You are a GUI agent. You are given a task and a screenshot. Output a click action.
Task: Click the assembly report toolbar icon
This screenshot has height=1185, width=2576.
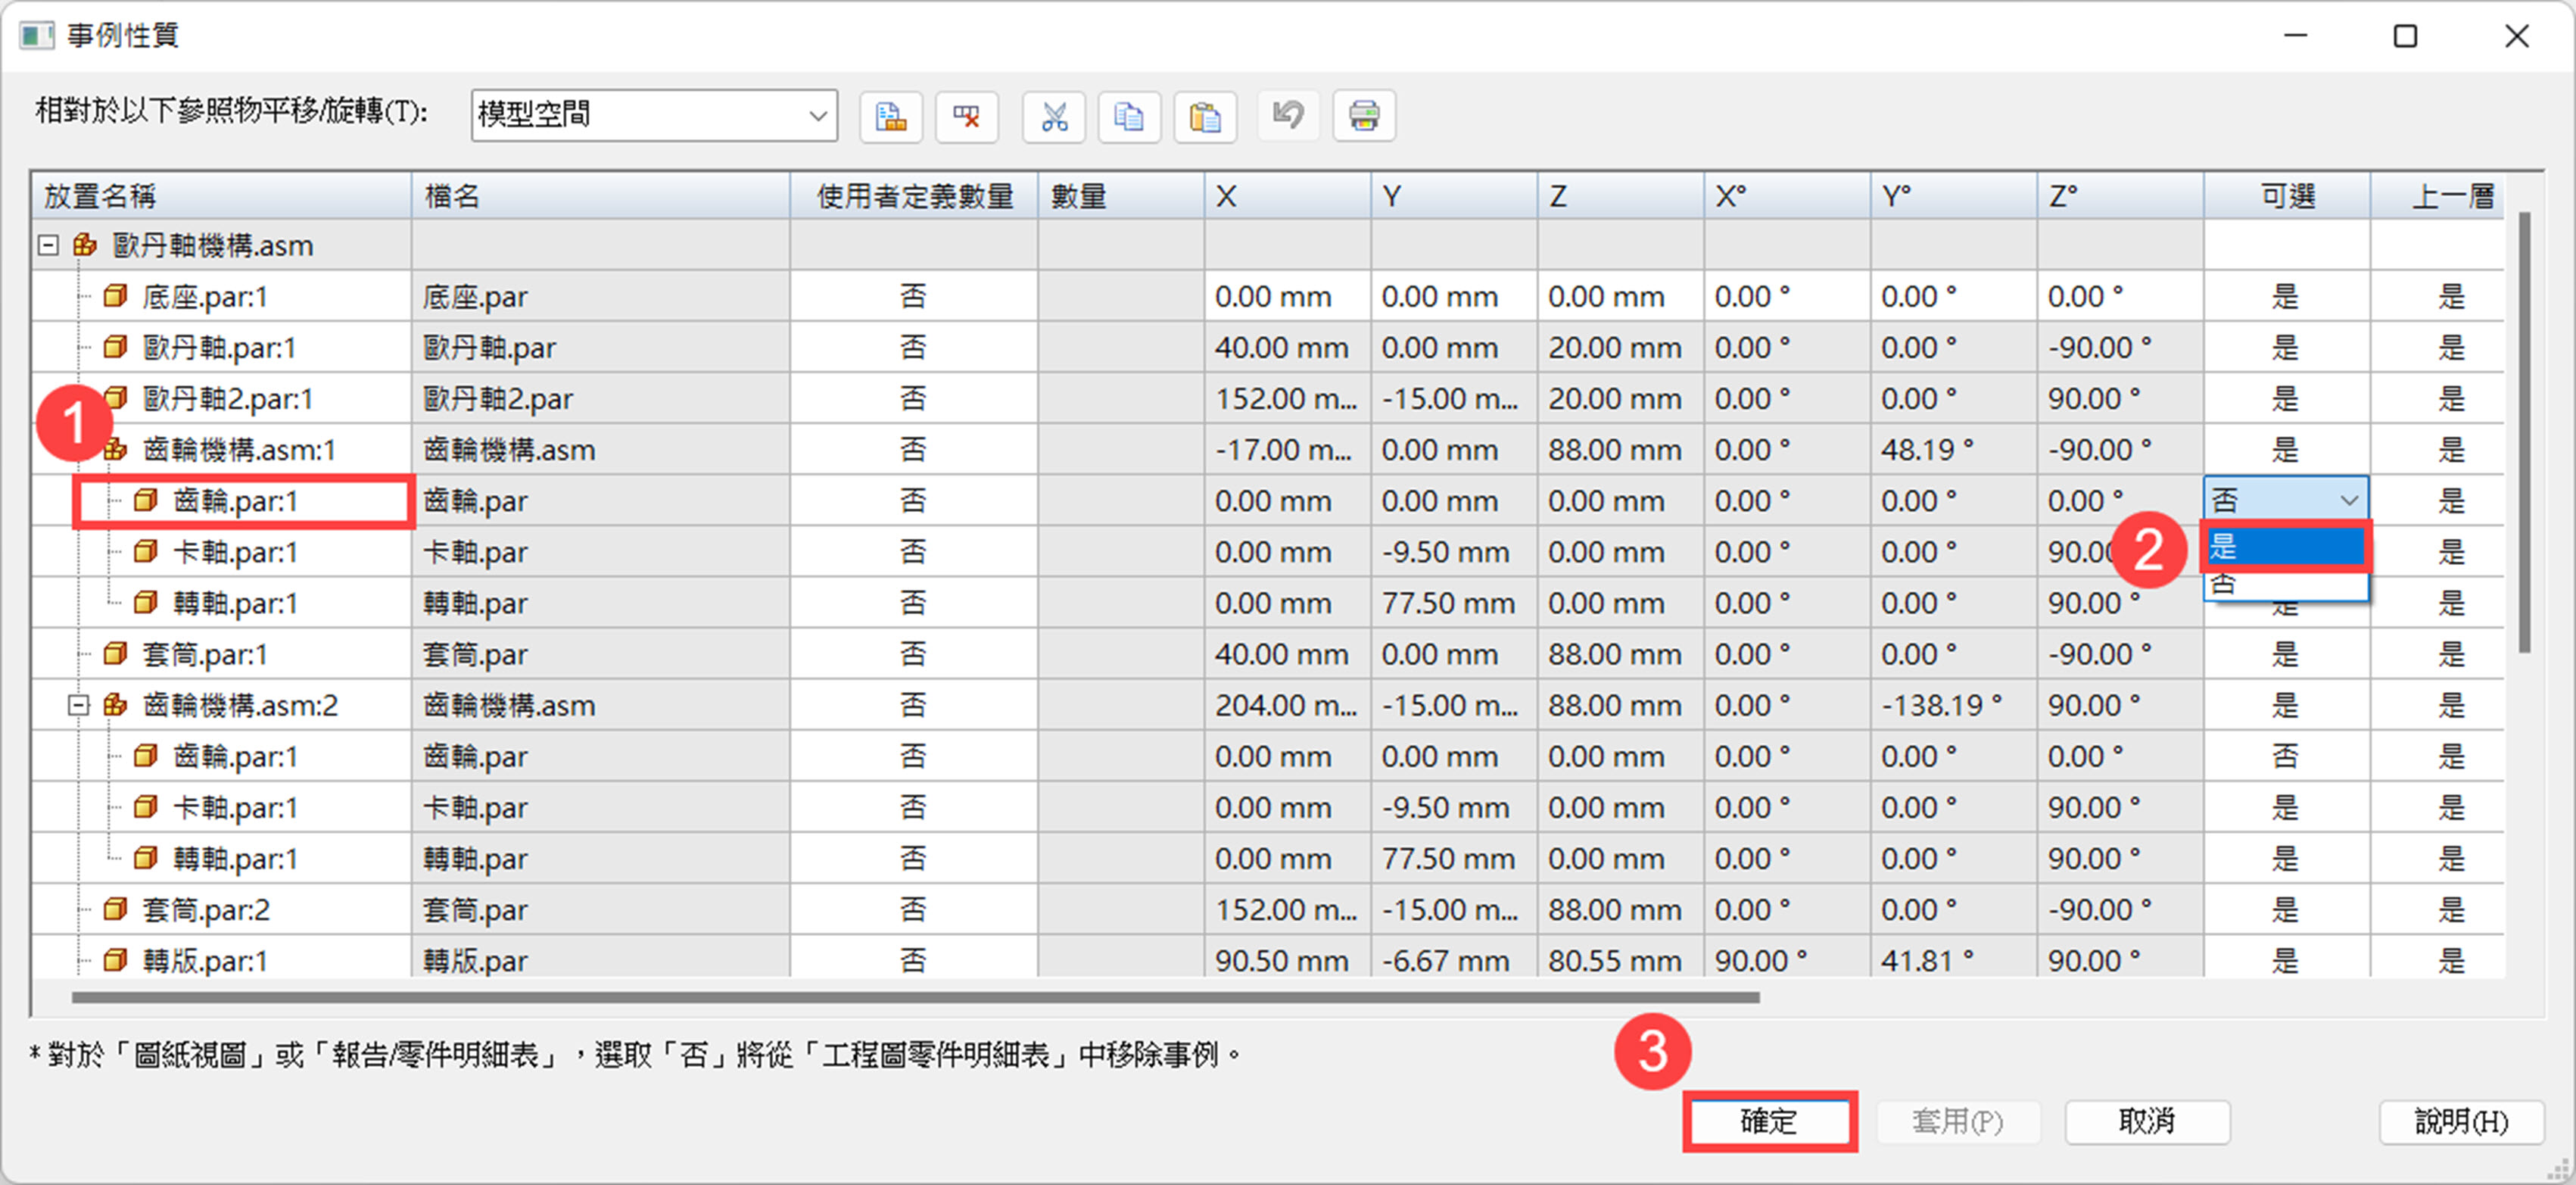tap(890, 116)
